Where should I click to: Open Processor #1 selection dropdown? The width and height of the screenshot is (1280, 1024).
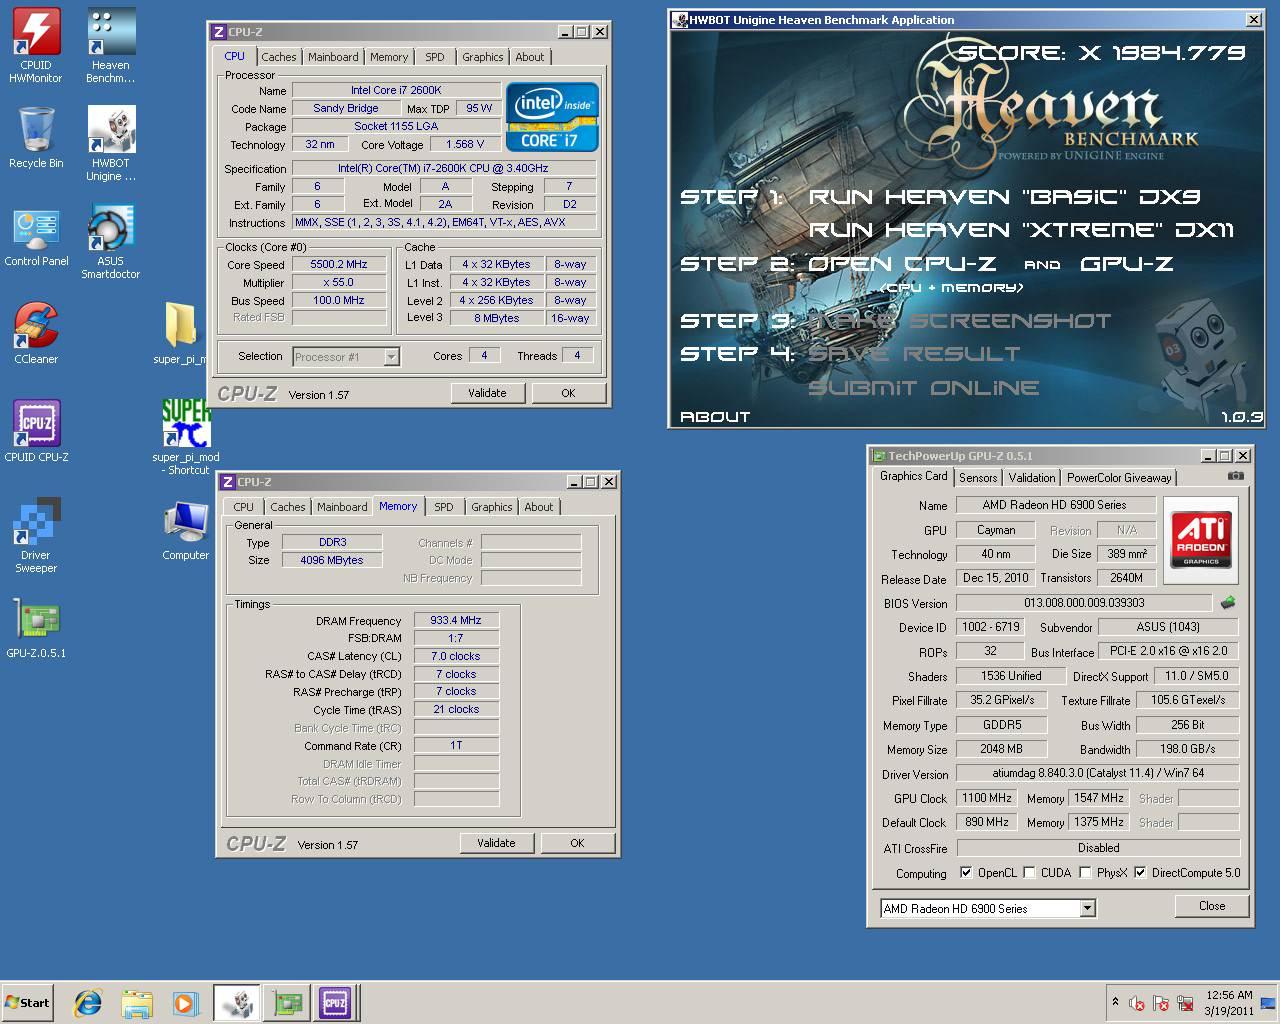(346, 357)
